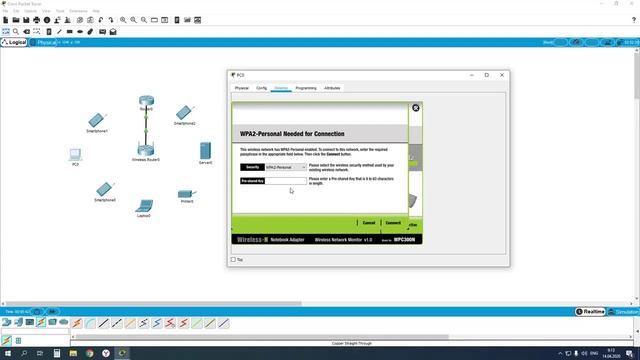Image resolution: width=640 pixels, height=360 pixels.
Task: Select the Draw Ellipse tool
Action: (80, 31)
